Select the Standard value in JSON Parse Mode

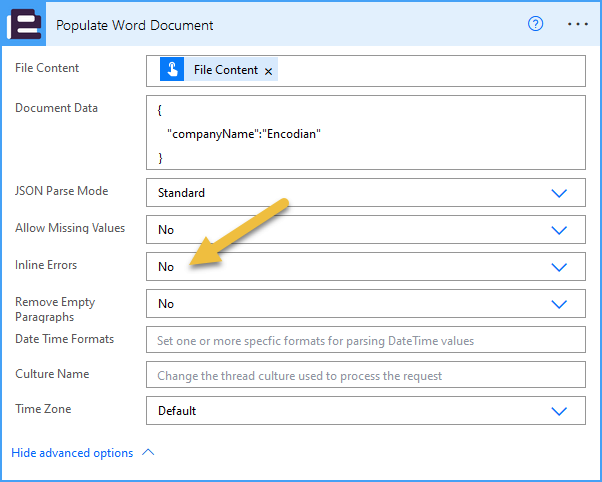point(181,193)
